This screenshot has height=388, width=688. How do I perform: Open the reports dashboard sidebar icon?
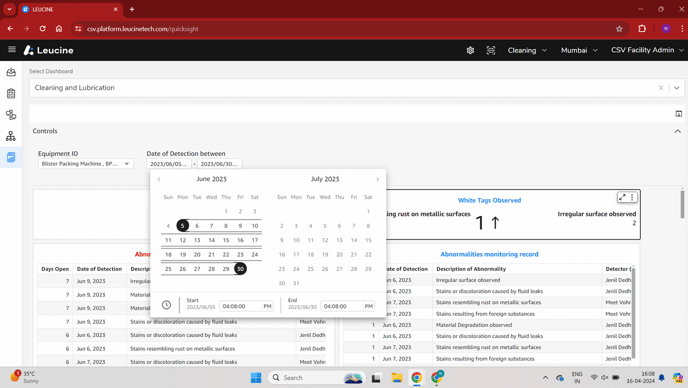[11, 157]
